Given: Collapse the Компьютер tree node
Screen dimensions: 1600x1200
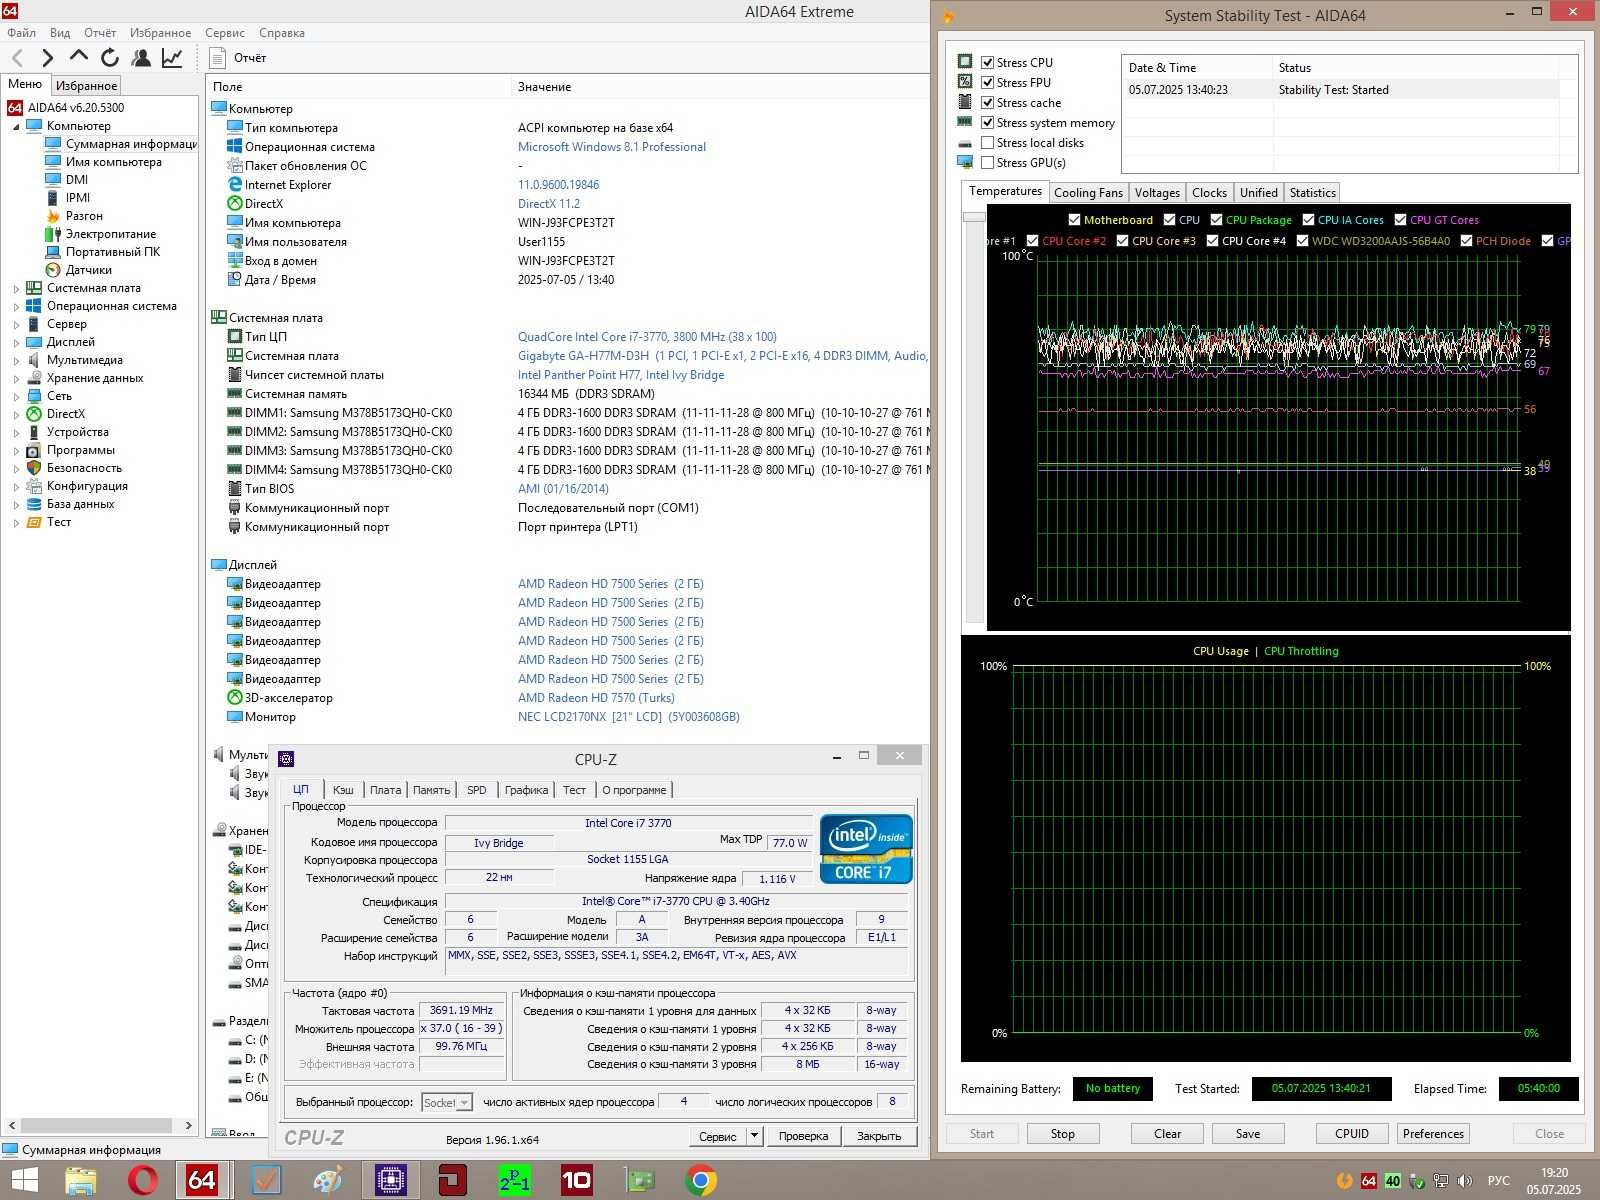Looking at the screenshot, I should [16, 126].
